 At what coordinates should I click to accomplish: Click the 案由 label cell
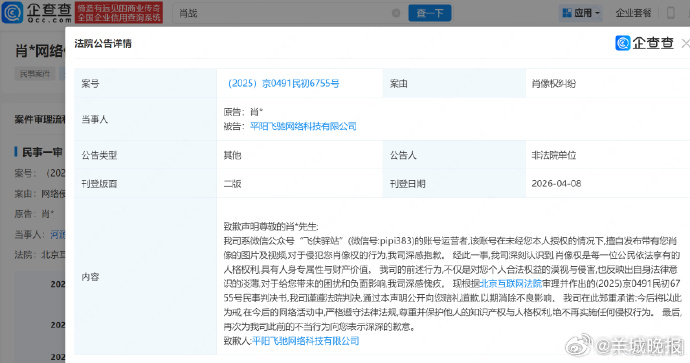454,83
